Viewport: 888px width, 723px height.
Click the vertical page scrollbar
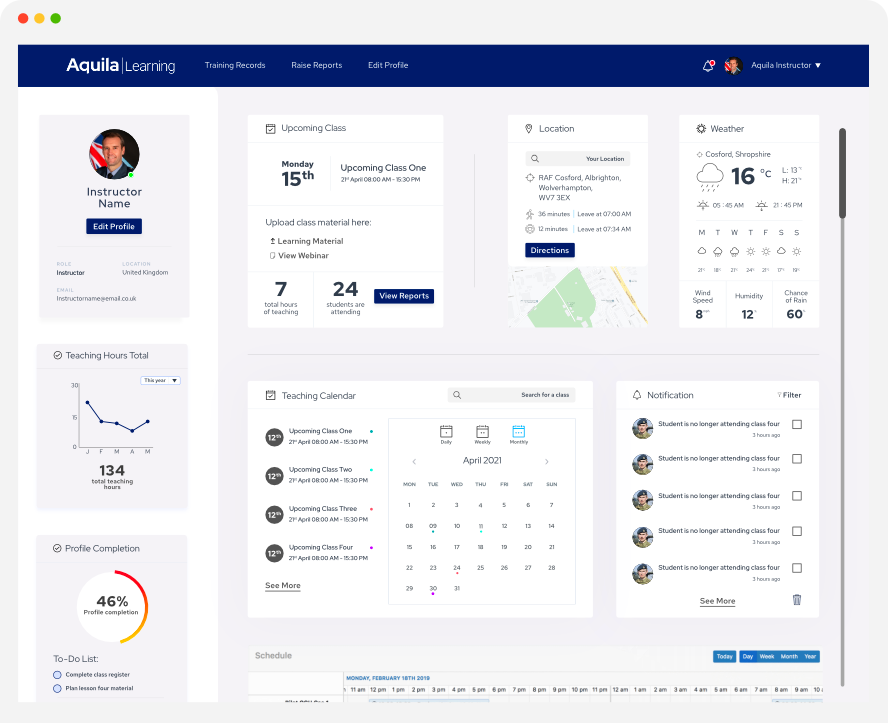click(842, 172)
